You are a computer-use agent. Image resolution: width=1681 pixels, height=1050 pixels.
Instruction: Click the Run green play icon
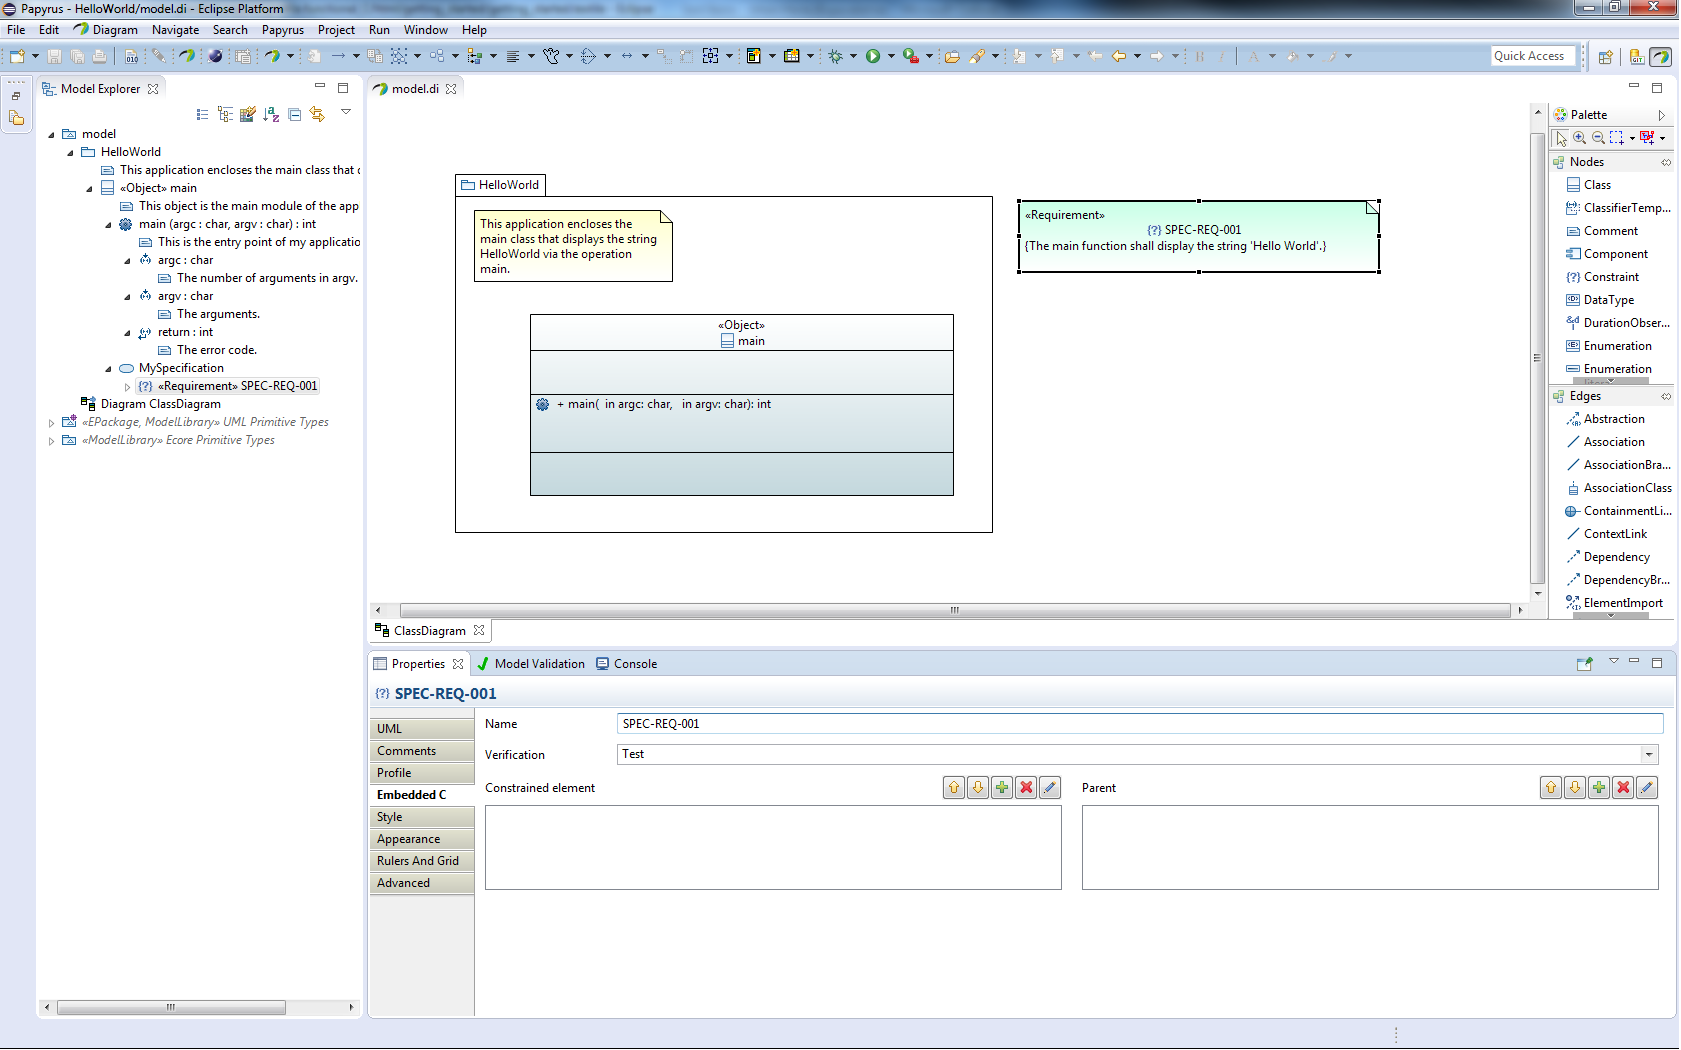click(873, 56)
